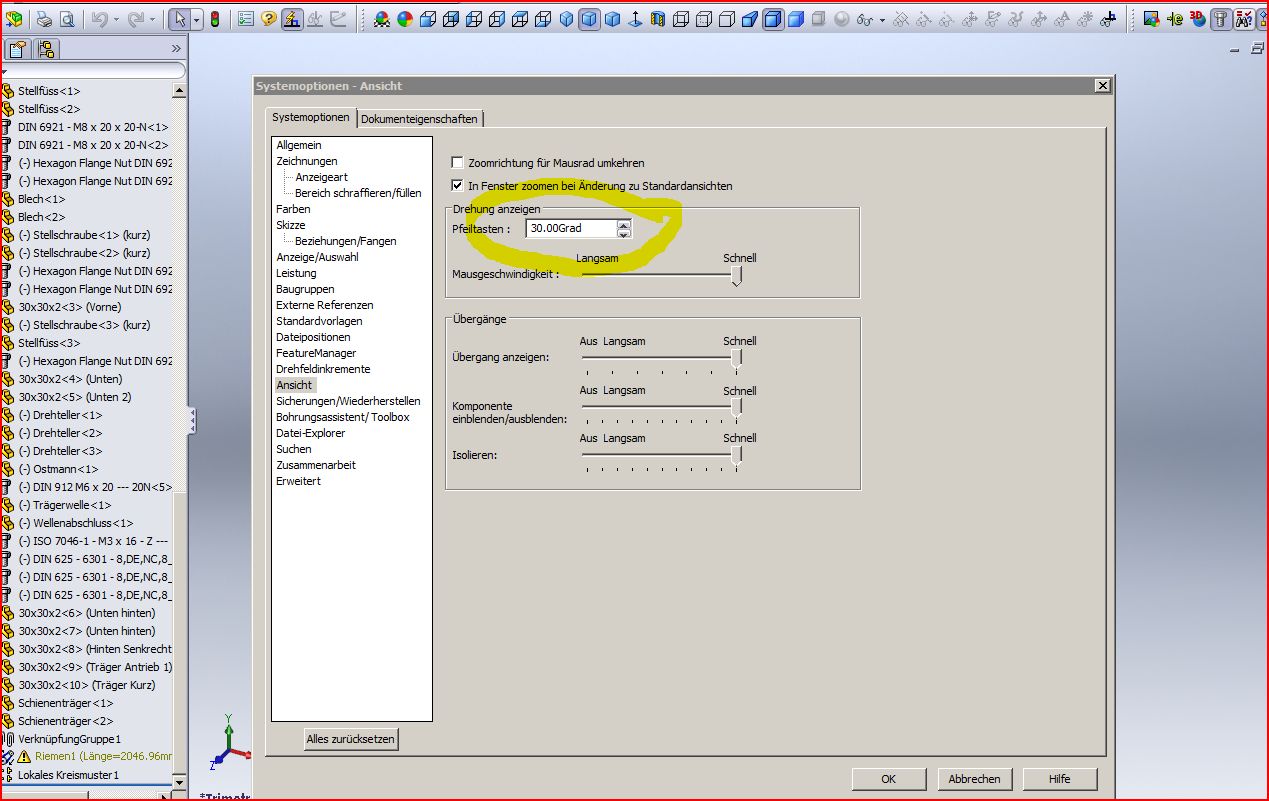
Task: Click the Undo arrow icon
Action: [98, 19]
